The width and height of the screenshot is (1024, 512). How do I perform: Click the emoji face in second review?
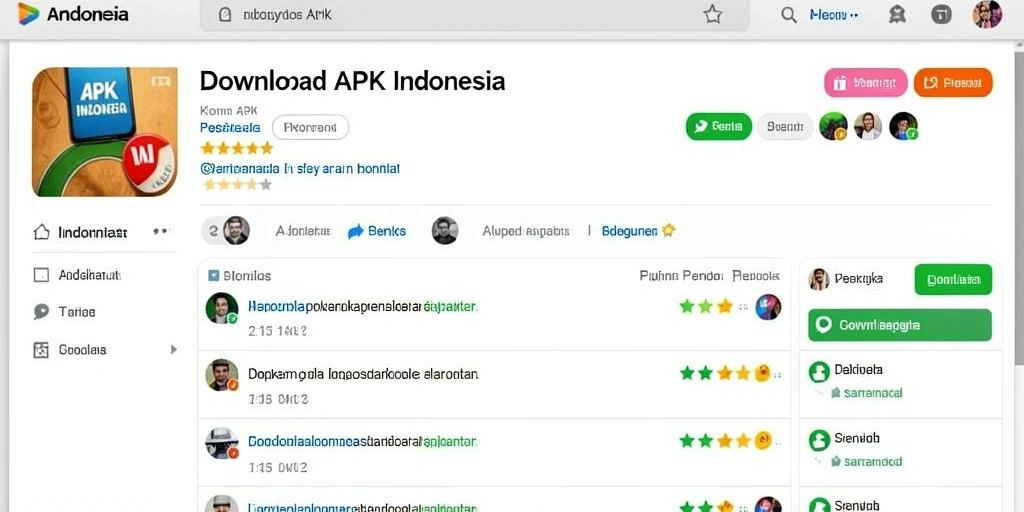(x=762, y=373)
